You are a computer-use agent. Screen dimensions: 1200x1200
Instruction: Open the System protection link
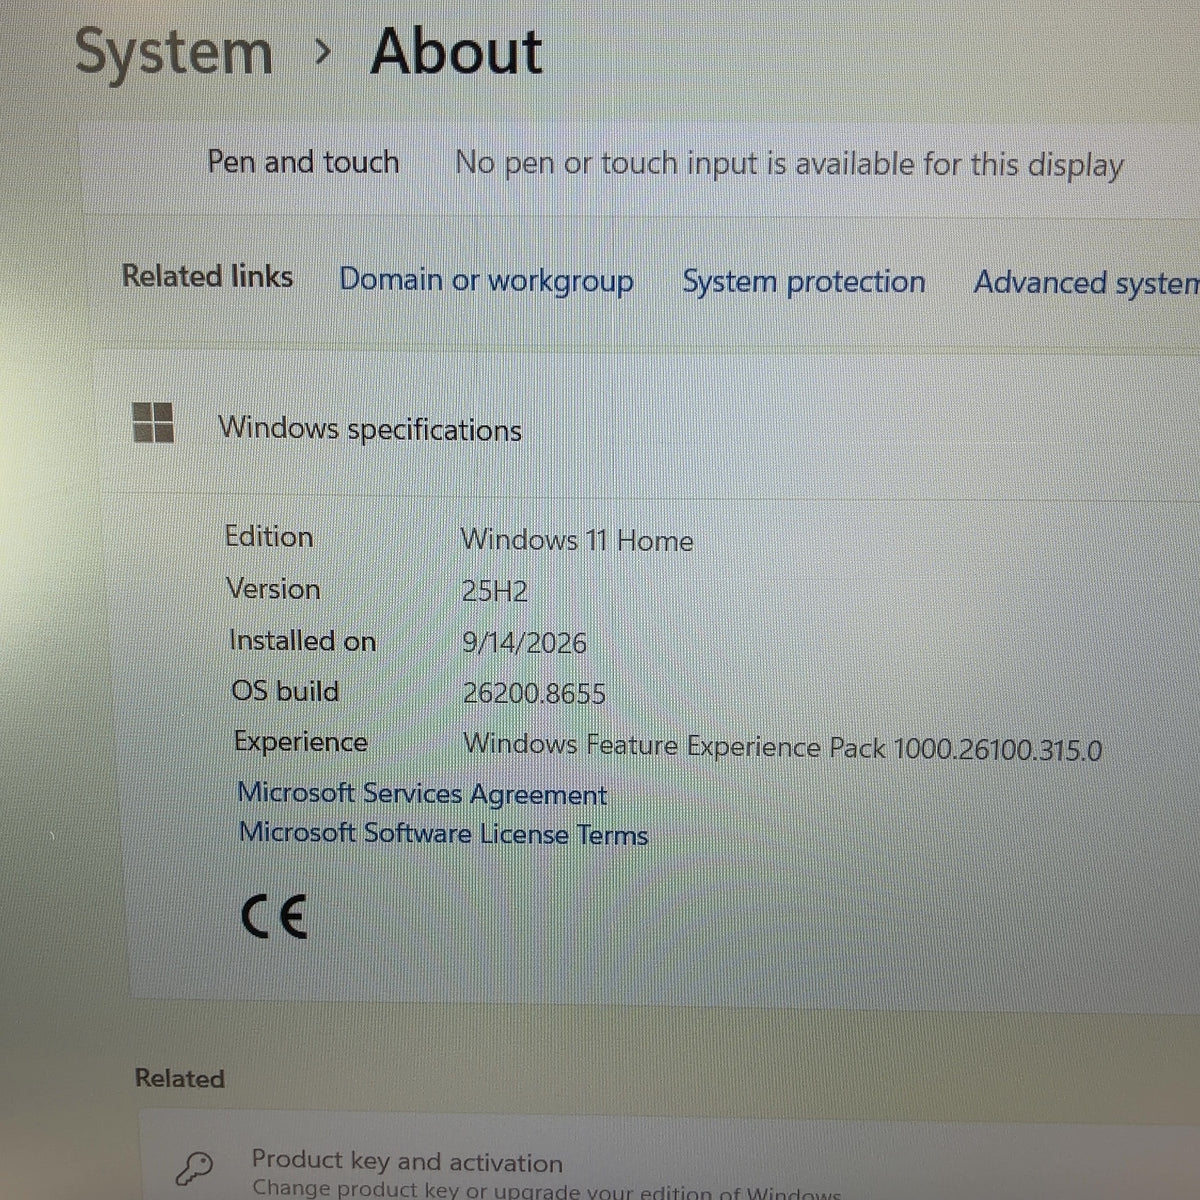click(803, 282)
